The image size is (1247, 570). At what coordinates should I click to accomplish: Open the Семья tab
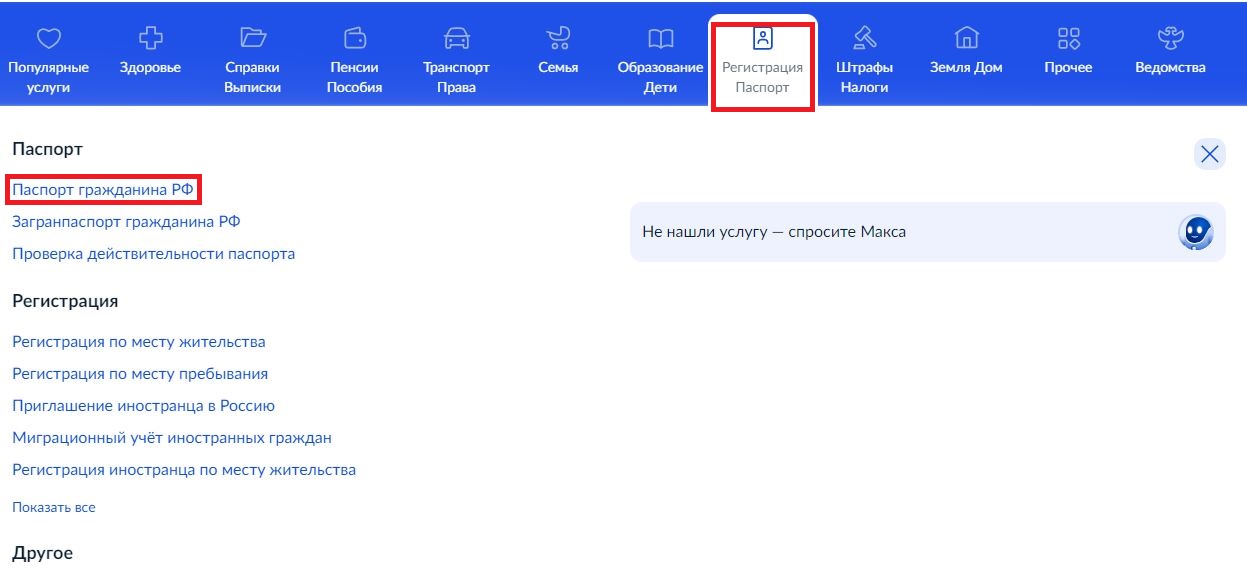click(558, 50)
